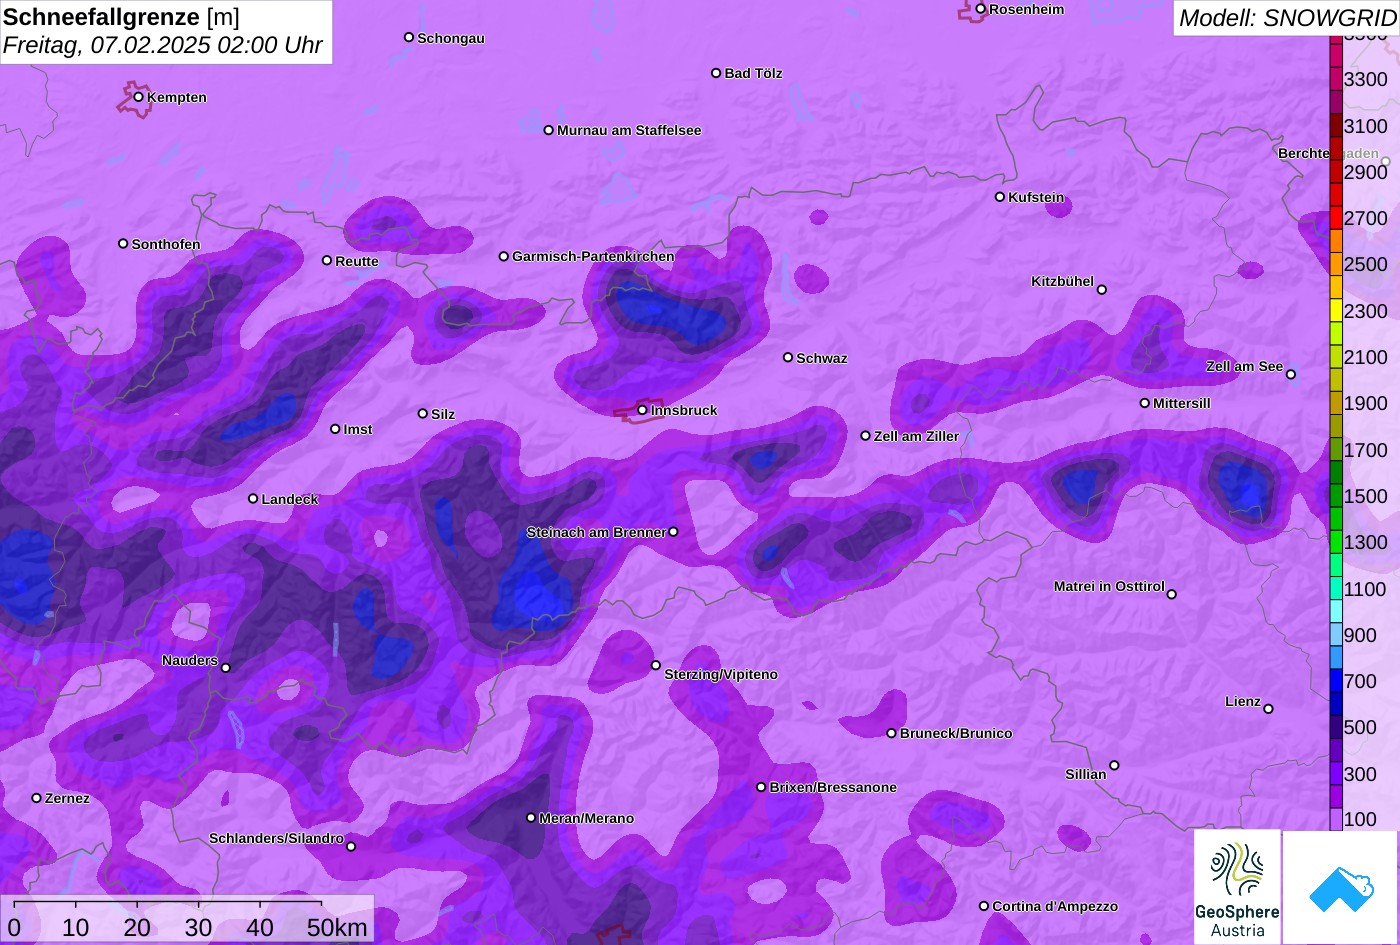Click the Schongau marker dot
The height and width of the screenshot is (945, 1400).
tap(409, 37)
